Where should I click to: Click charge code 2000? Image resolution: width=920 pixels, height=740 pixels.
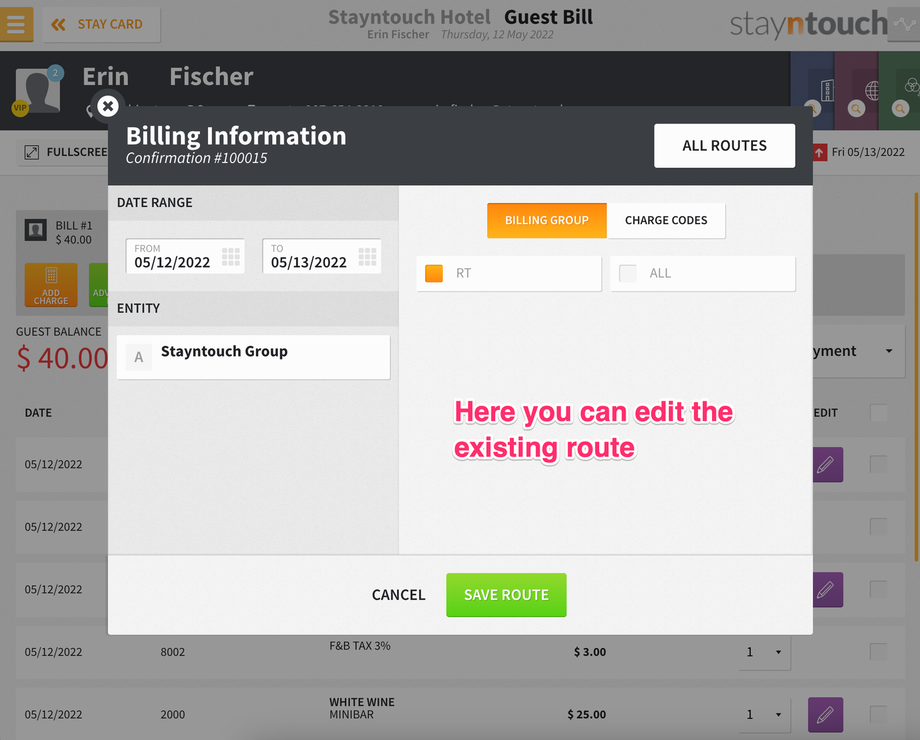click(172, 715)
